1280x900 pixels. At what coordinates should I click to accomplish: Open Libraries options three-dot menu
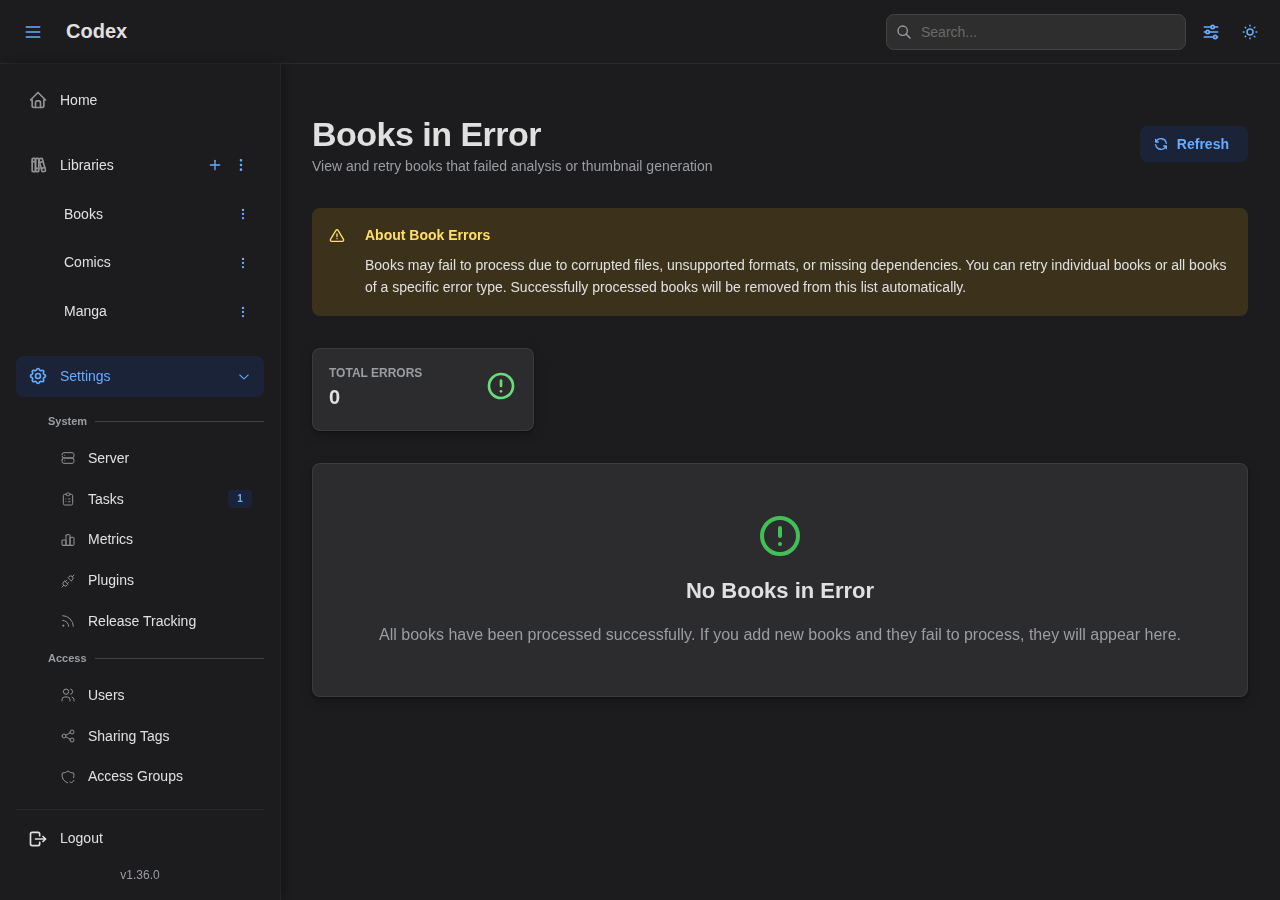pos(241,165)
